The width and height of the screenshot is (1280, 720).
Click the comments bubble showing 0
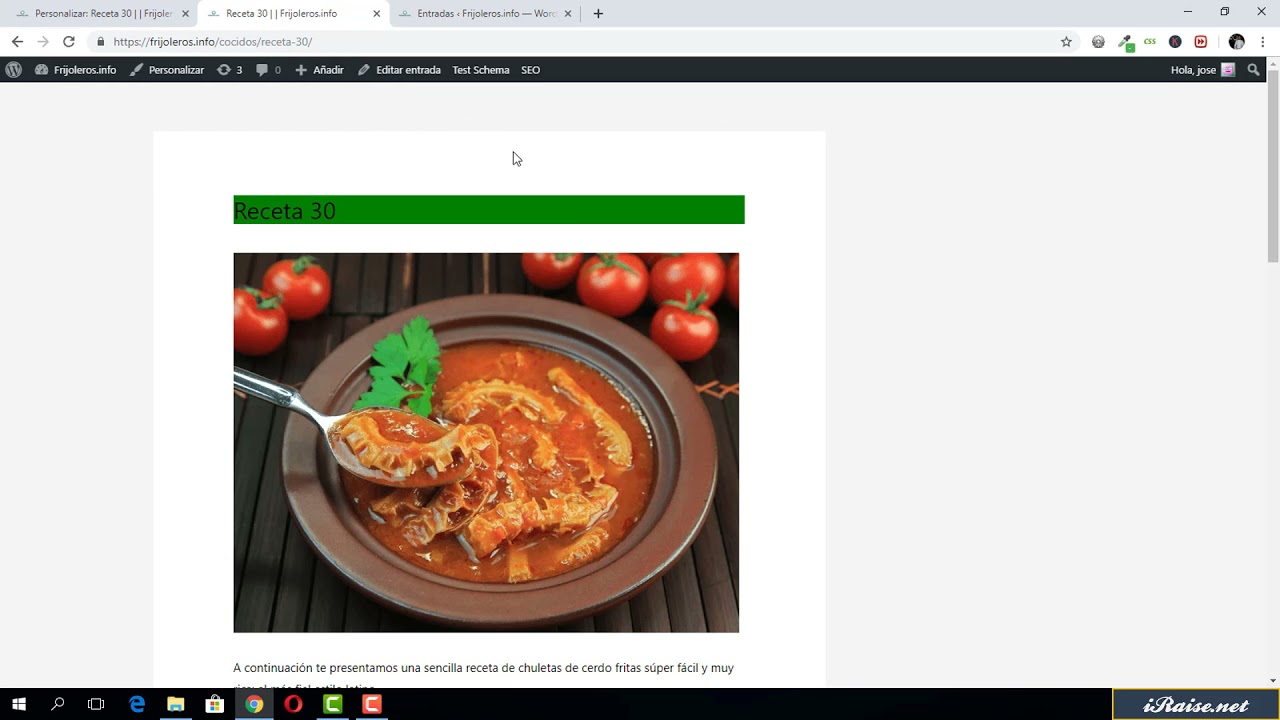[268, 70]
